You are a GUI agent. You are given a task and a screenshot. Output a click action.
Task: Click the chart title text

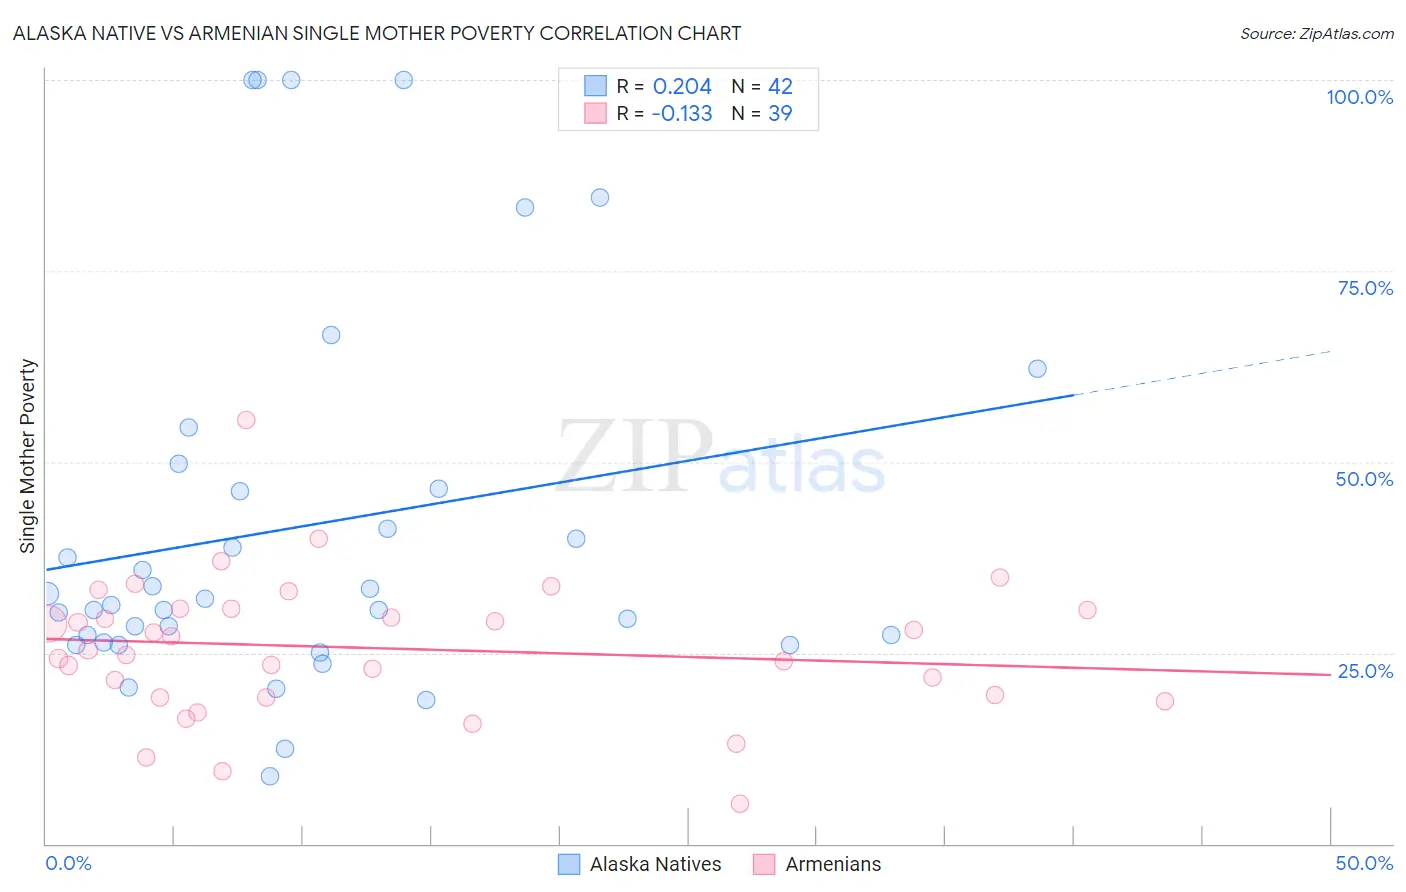377,33
